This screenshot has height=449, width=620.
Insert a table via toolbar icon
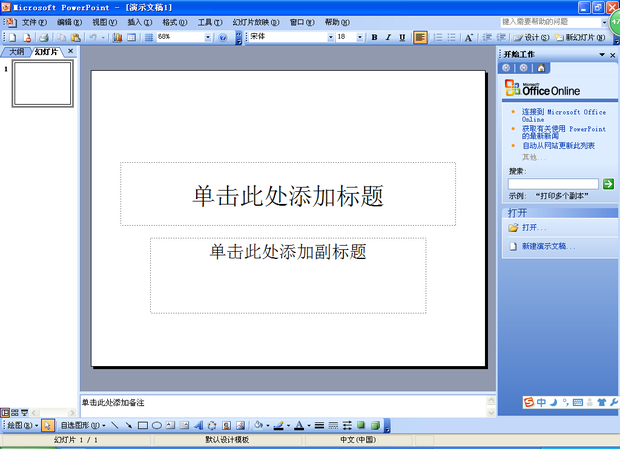pyautogui.click(x=131, y=38)
